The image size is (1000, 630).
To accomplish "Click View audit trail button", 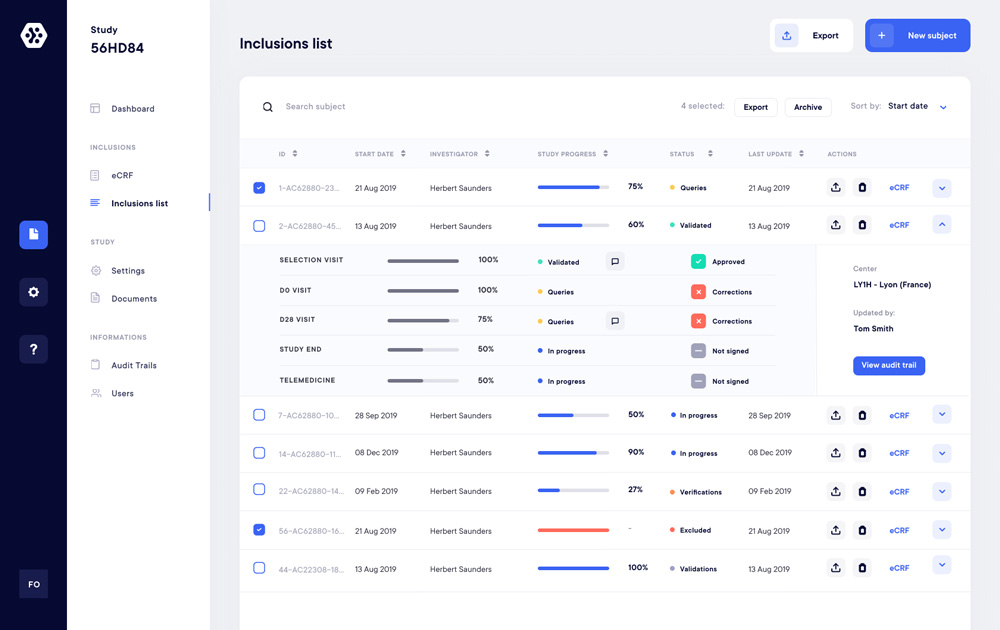I will [889, 365].
